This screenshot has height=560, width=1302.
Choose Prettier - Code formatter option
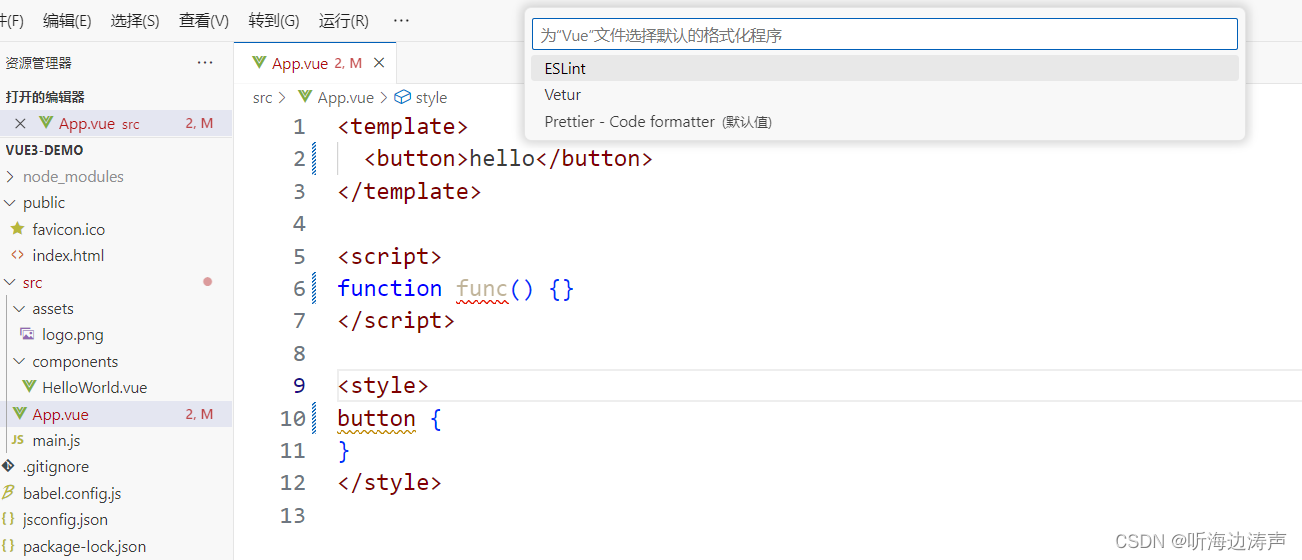pos(885,122)
